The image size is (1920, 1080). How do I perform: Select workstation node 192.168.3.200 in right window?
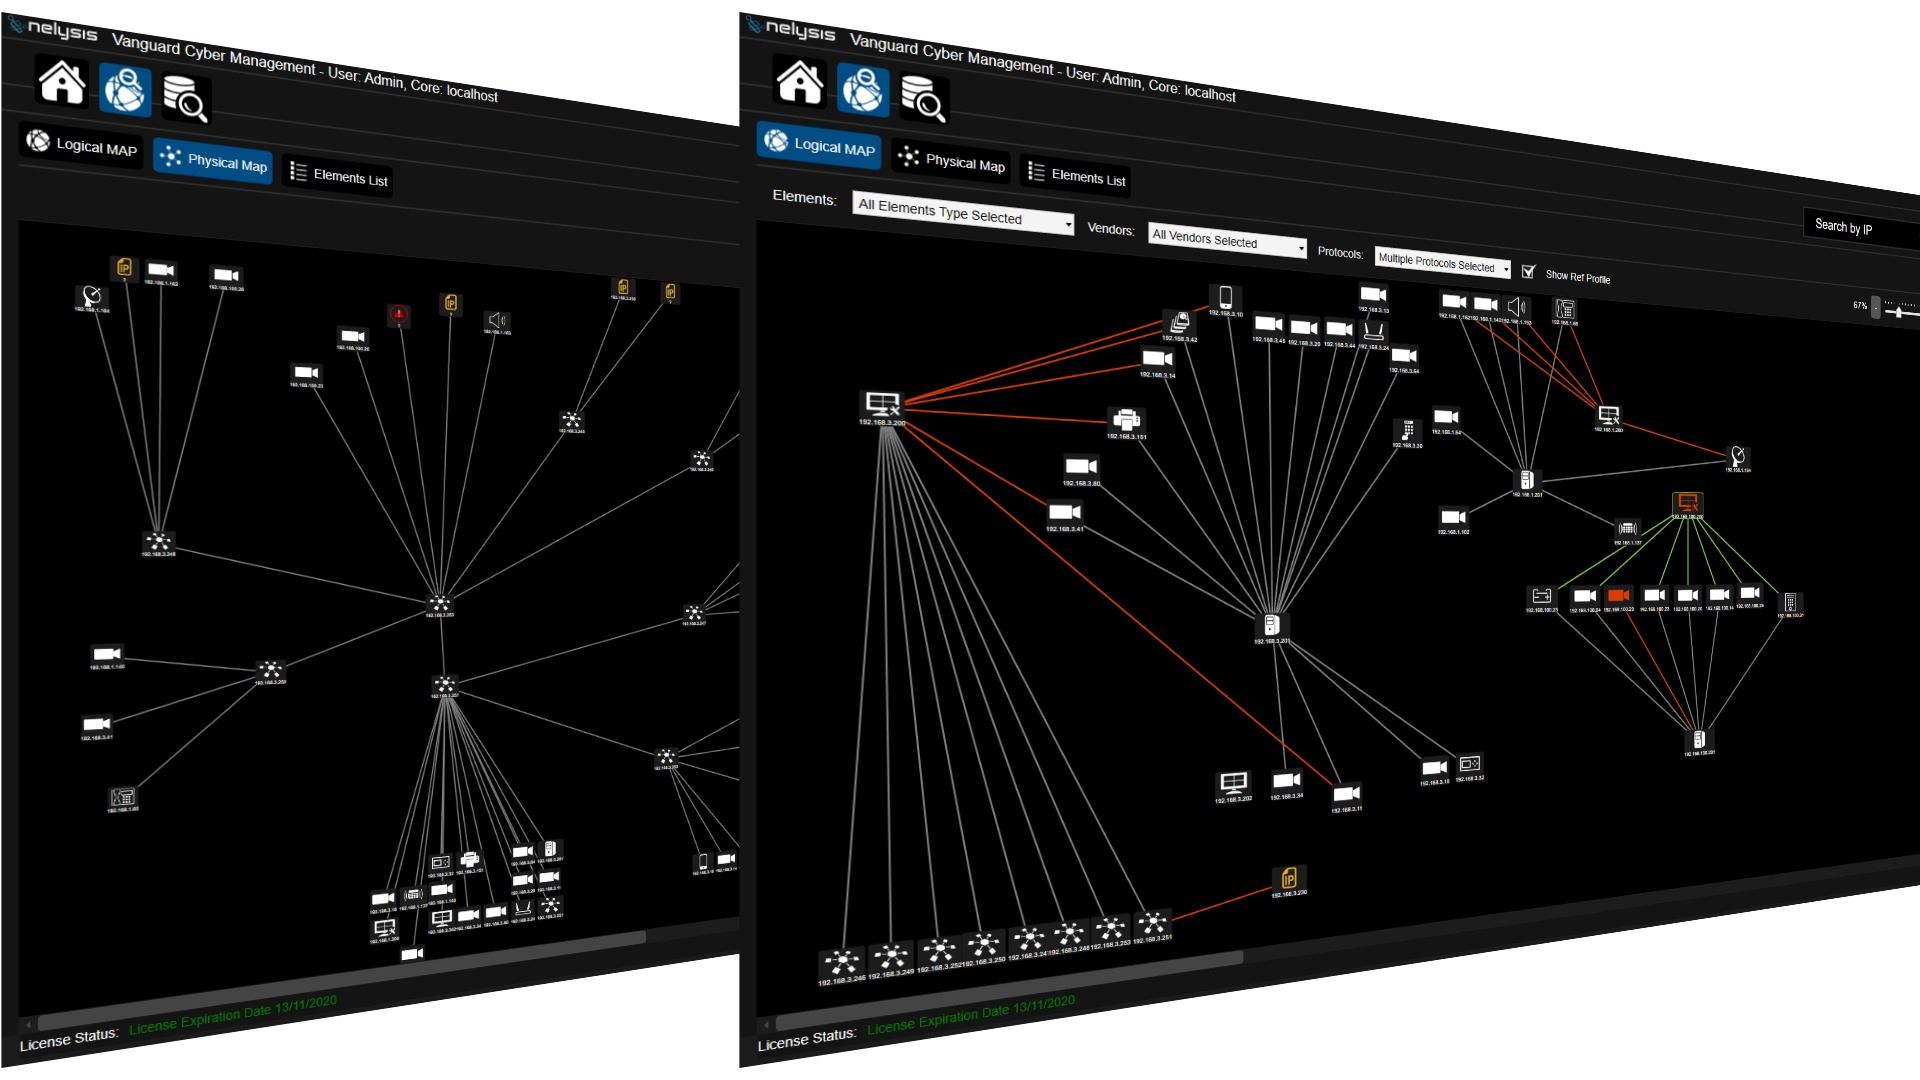click(x=883, y=406)
